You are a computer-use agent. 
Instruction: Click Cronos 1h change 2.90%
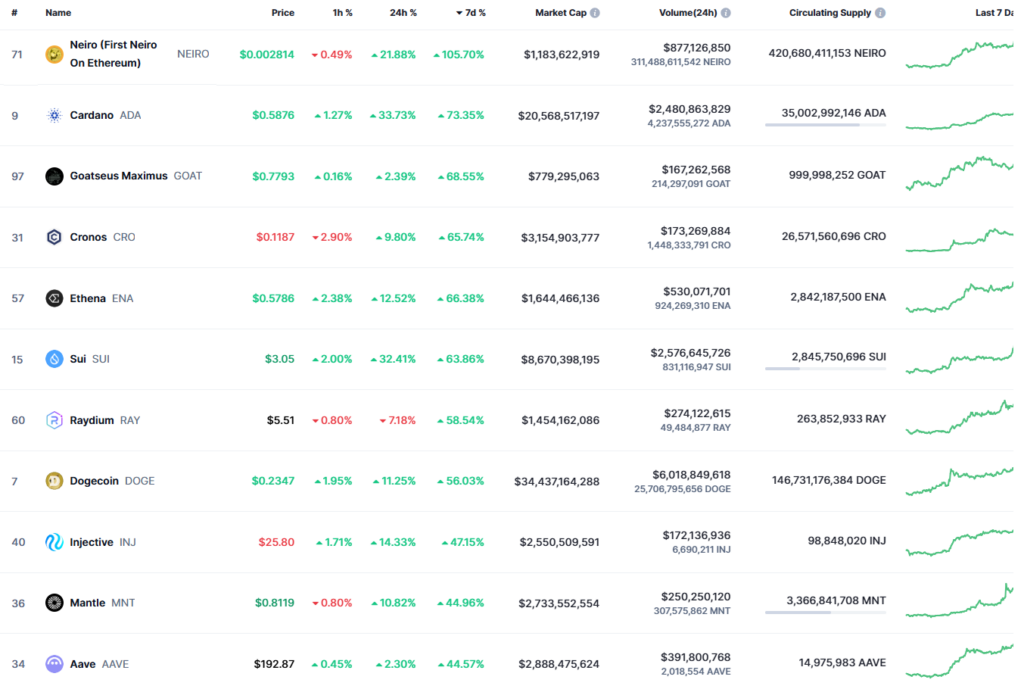point(332,238)
